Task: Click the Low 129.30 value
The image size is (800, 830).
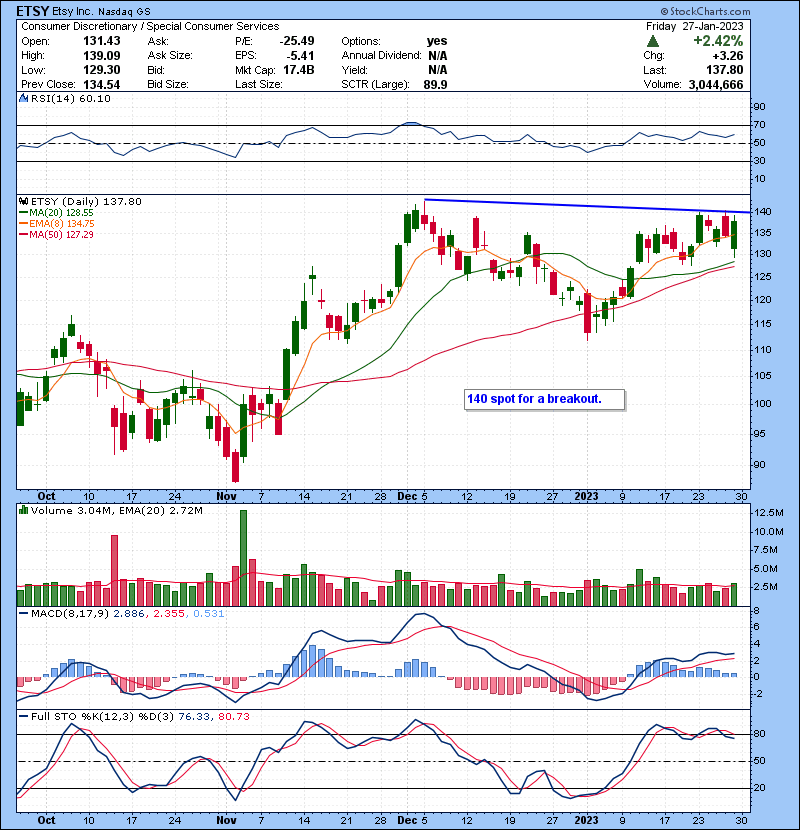Action: click(x=102, y=70)
